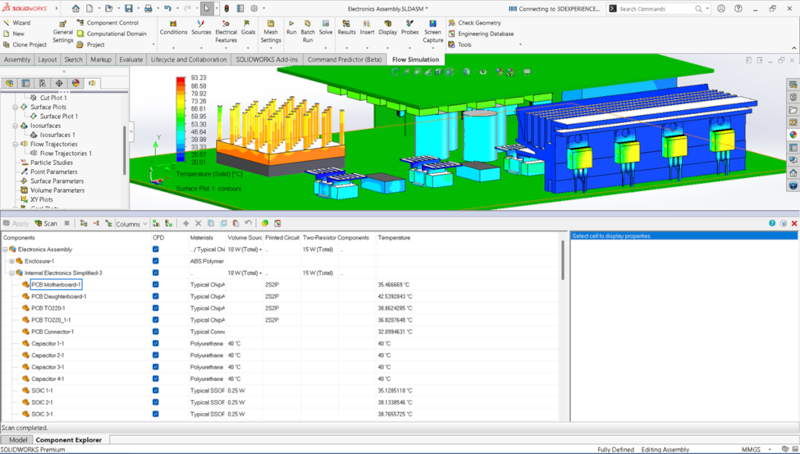Open the Columns dropdown

[x=128, y=224]
